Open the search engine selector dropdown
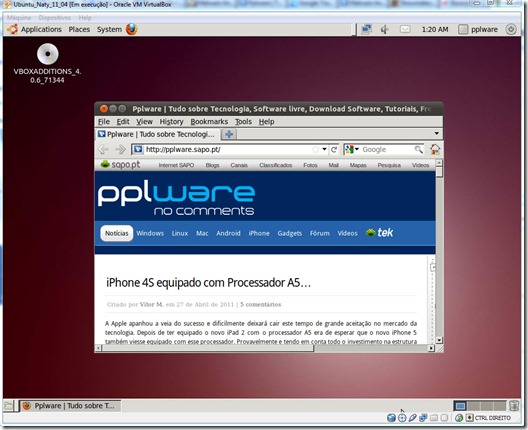This screenshot has width=528, height=430. (352, 149)
